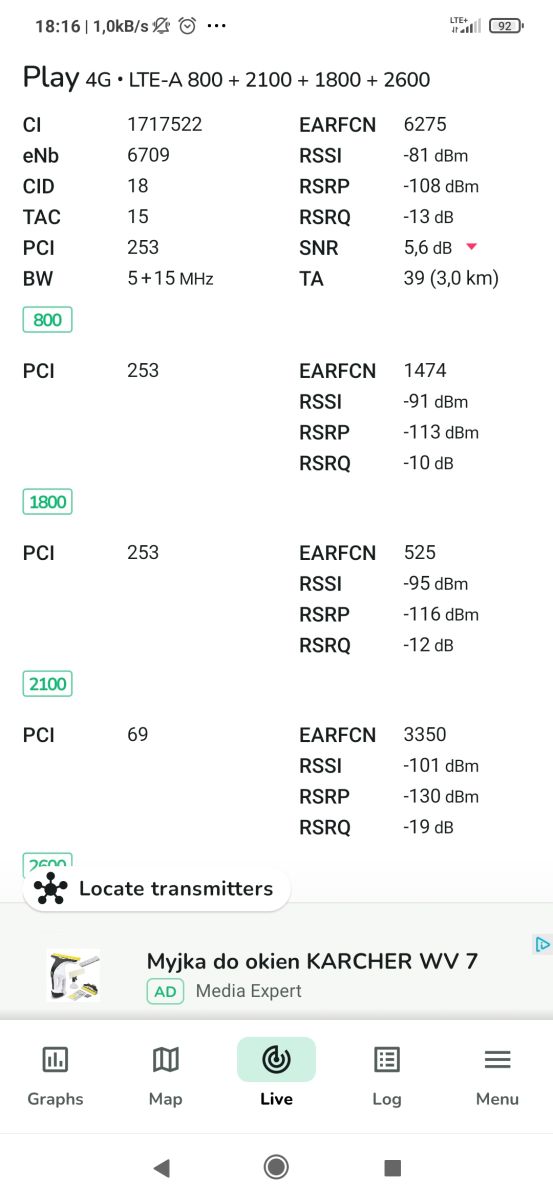
Task: Tap the Android recent apps square
Action: pyautogui.click(x=392, y=1167)
